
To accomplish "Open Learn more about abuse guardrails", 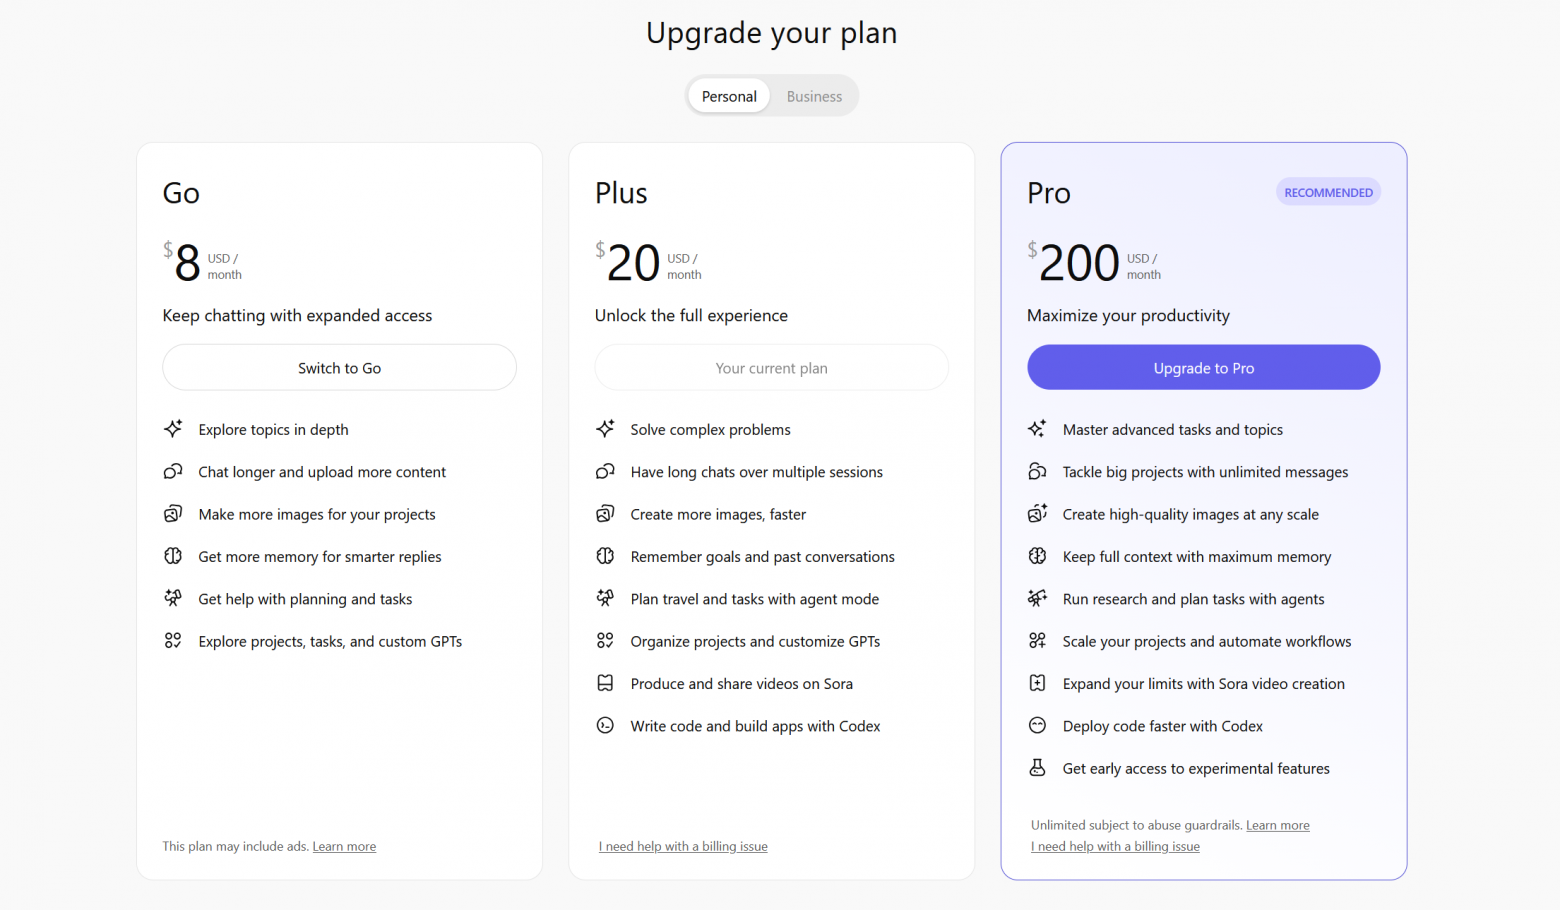I will pyautogui.click(x=1277, y=826).
